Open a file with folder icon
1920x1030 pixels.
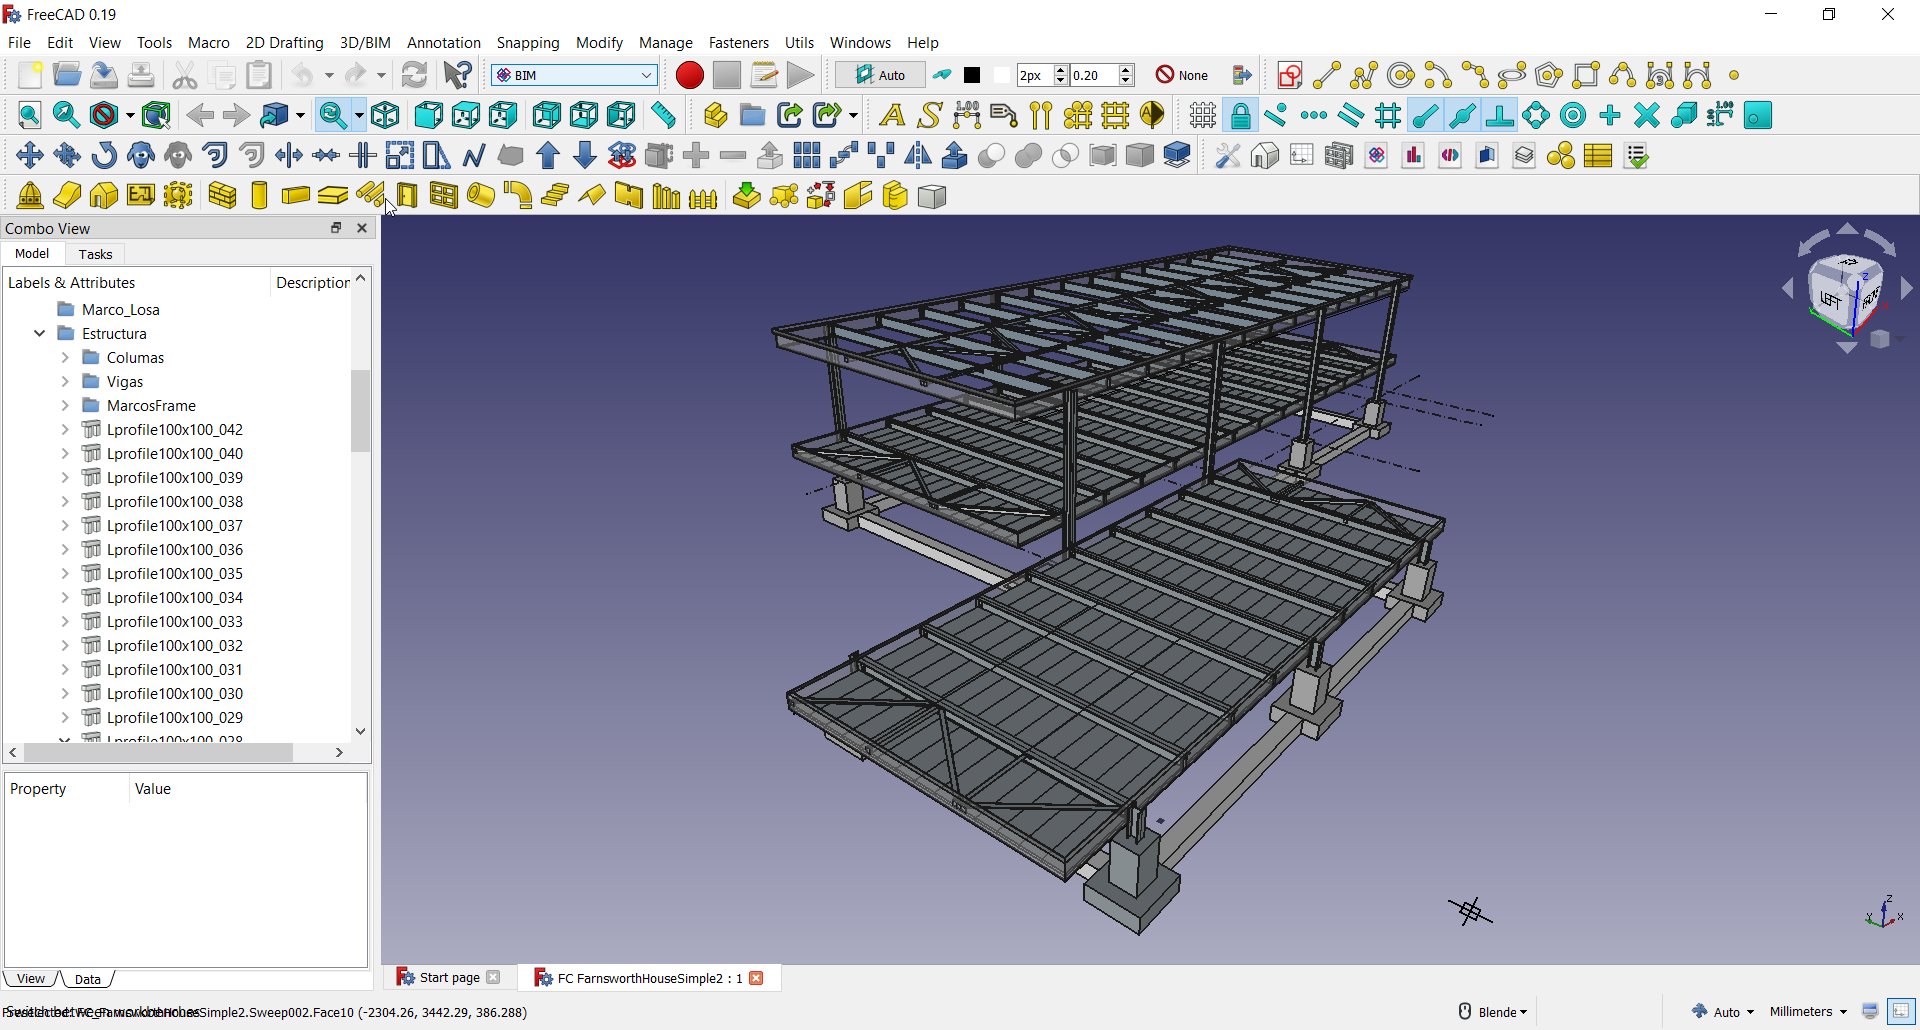(x=67, y=75)
